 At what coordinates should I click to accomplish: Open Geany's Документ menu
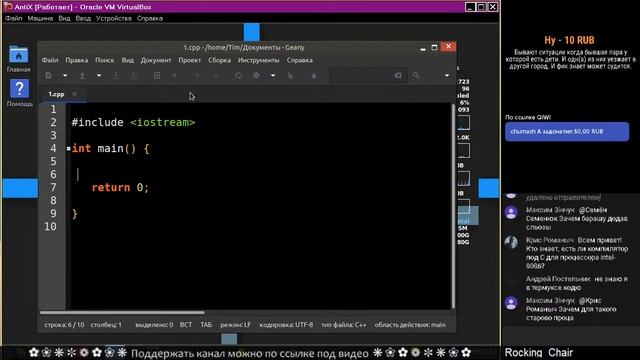[x=156, y=60]
